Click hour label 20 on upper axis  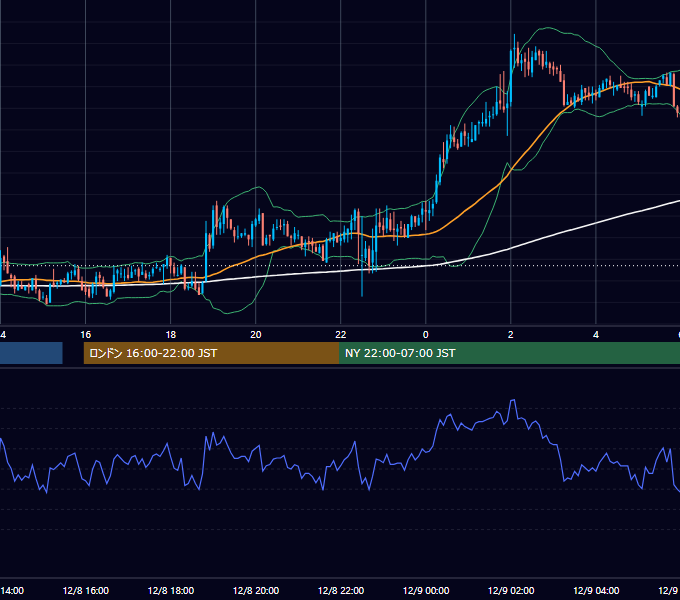(x=256, y=335)
